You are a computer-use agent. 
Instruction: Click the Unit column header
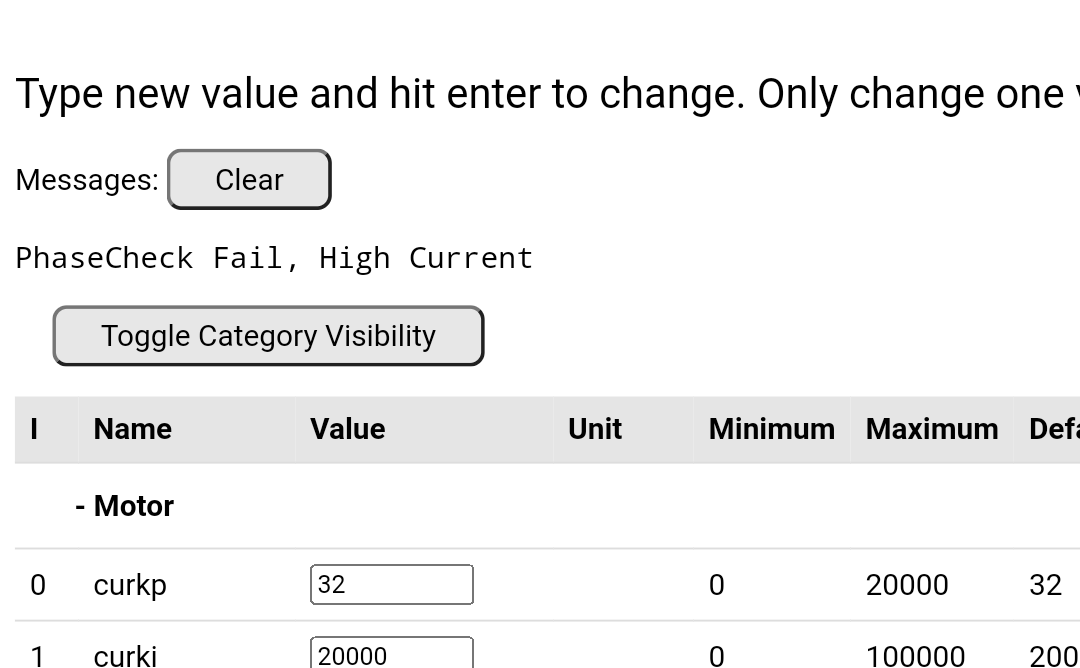point(594,429)
